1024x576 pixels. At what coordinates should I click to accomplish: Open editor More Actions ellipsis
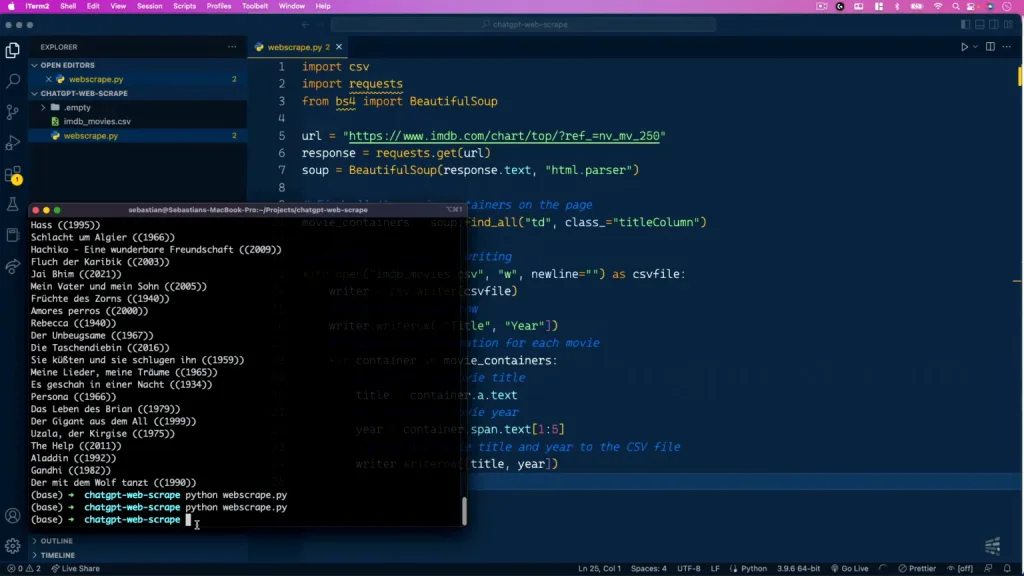[1007, 47]
